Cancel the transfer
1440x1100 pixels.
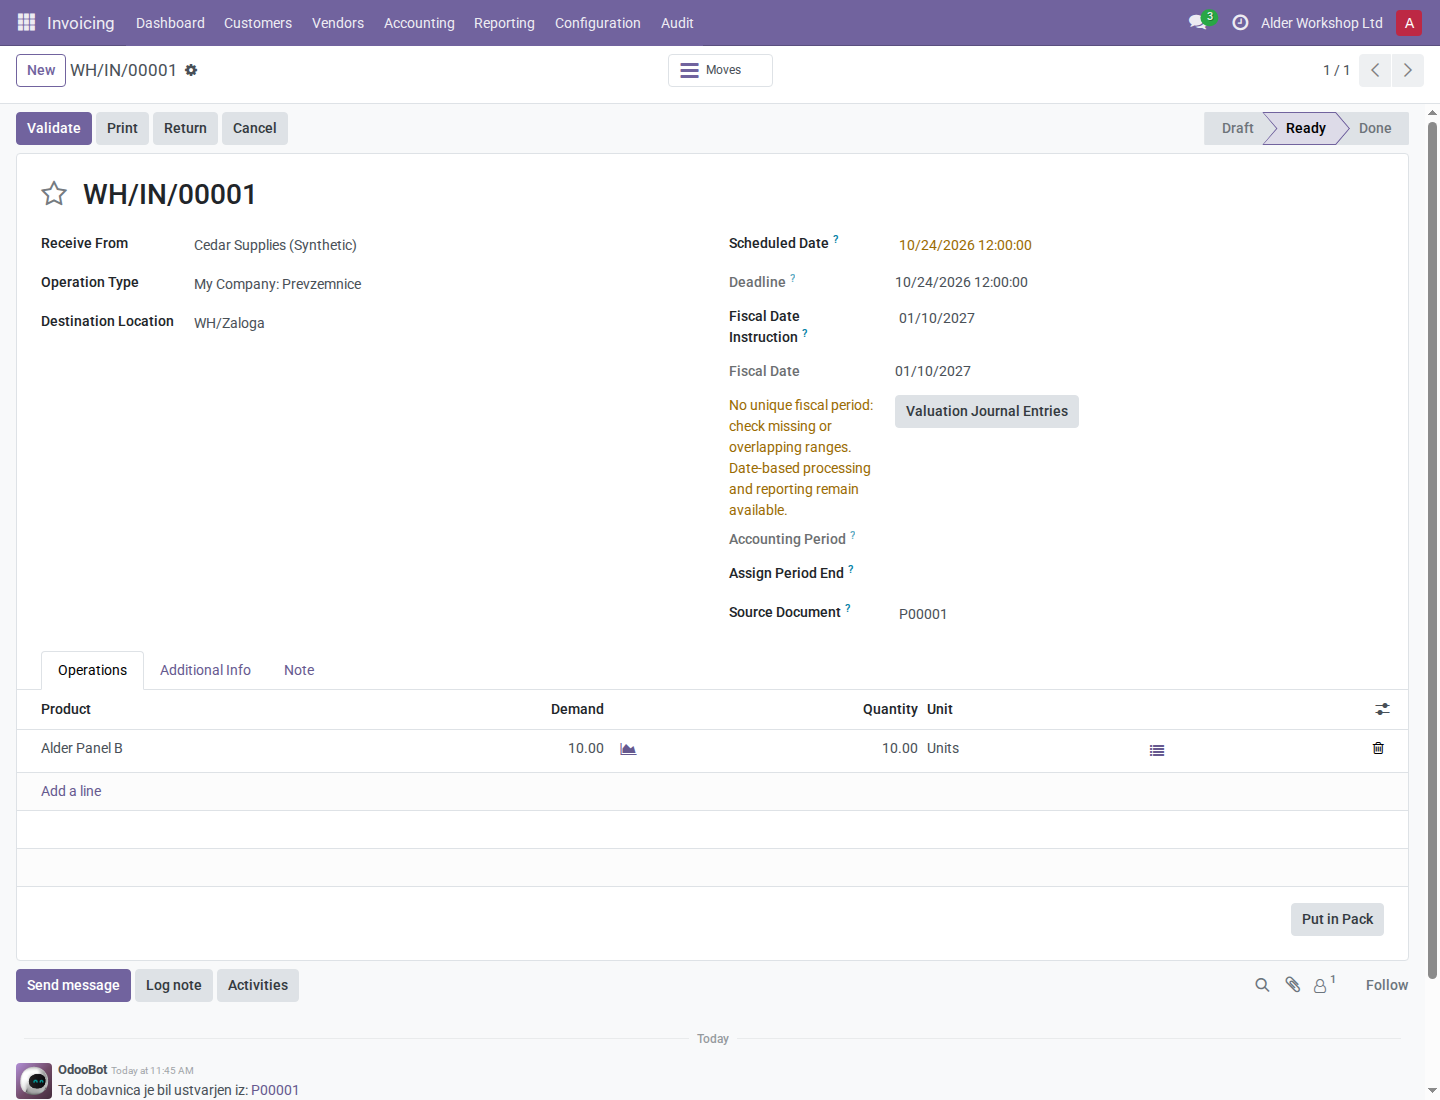(255, 128)
